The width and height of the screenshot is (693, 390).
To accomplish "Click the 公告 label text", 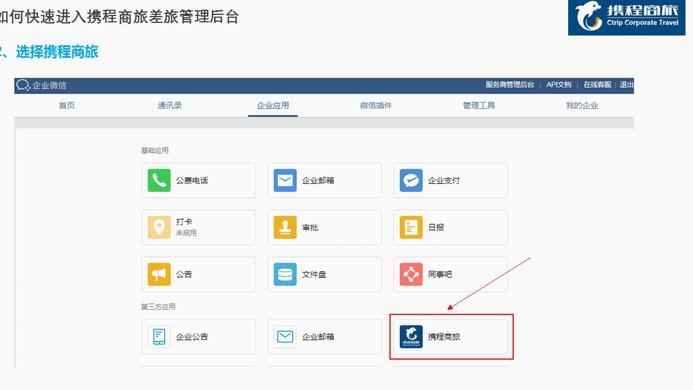I will (x=184, y=274).
